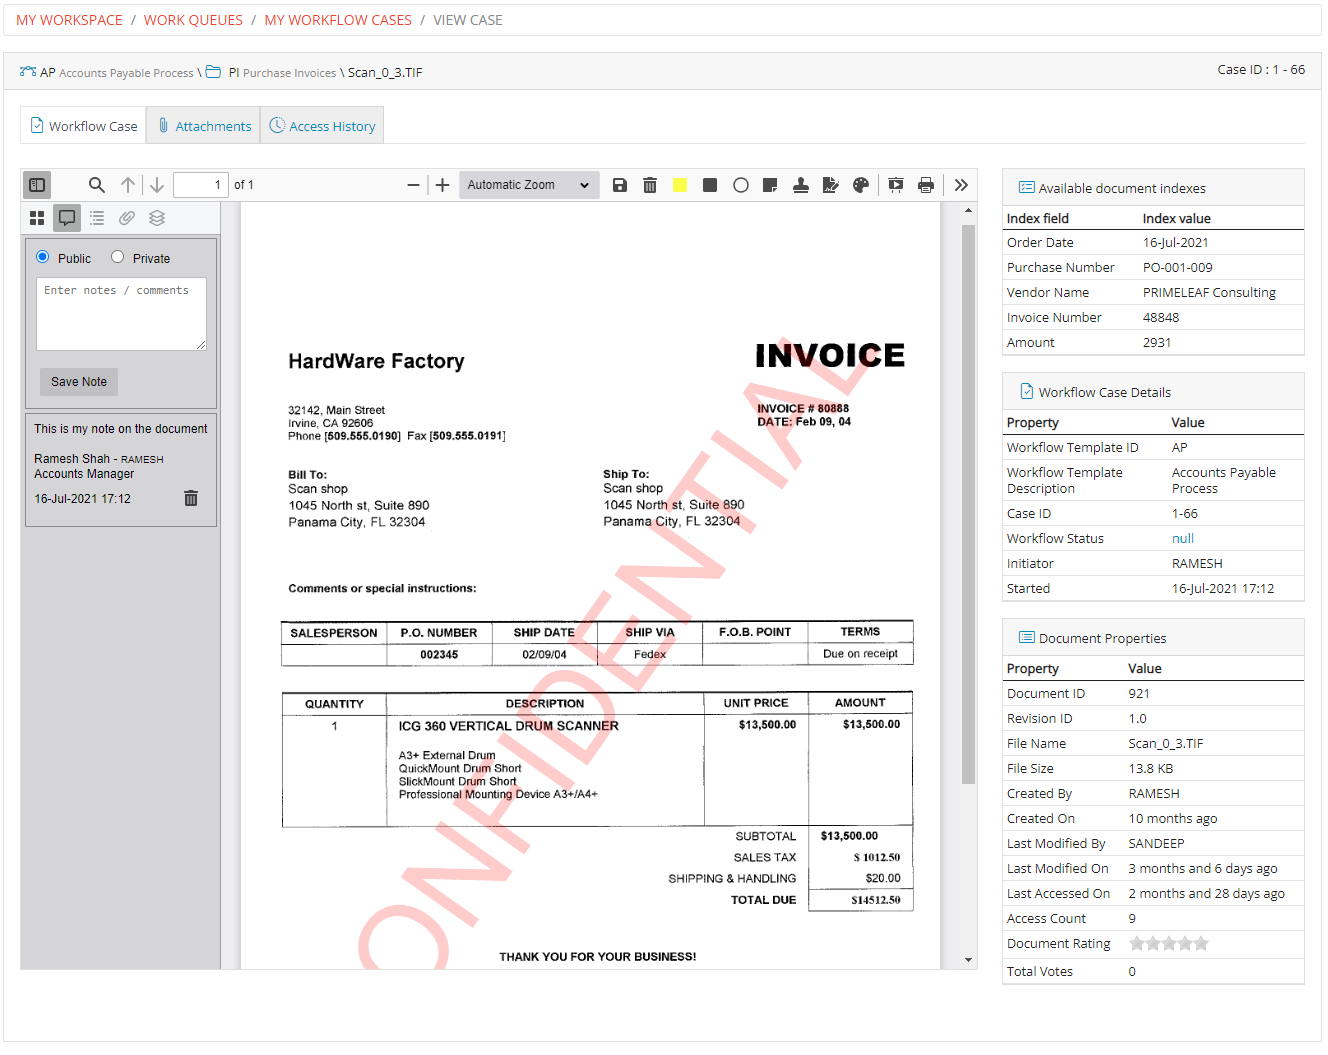Rate the document using the stars
The image size is (1328, 1055).
(1168, 942)
